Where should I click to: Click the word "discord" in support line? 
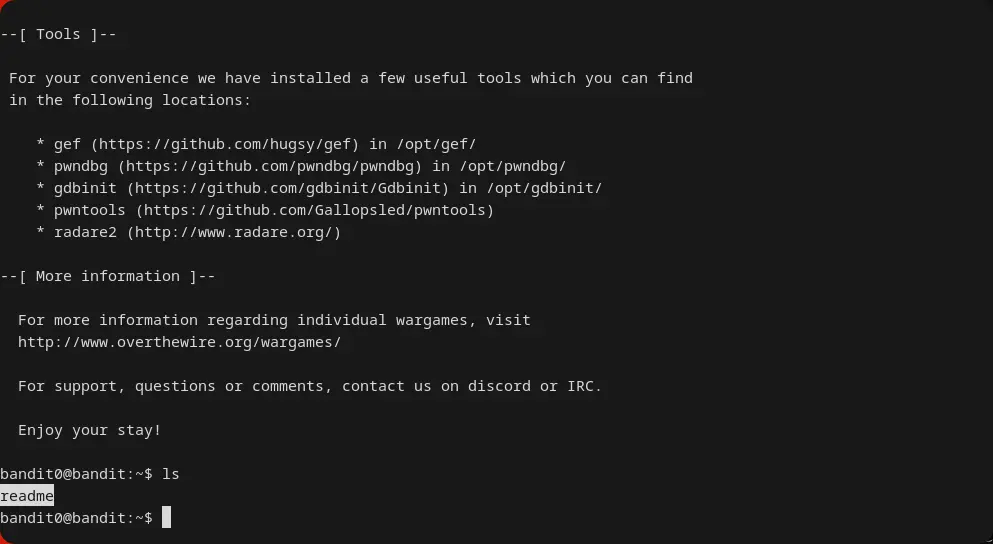point(499,386)
